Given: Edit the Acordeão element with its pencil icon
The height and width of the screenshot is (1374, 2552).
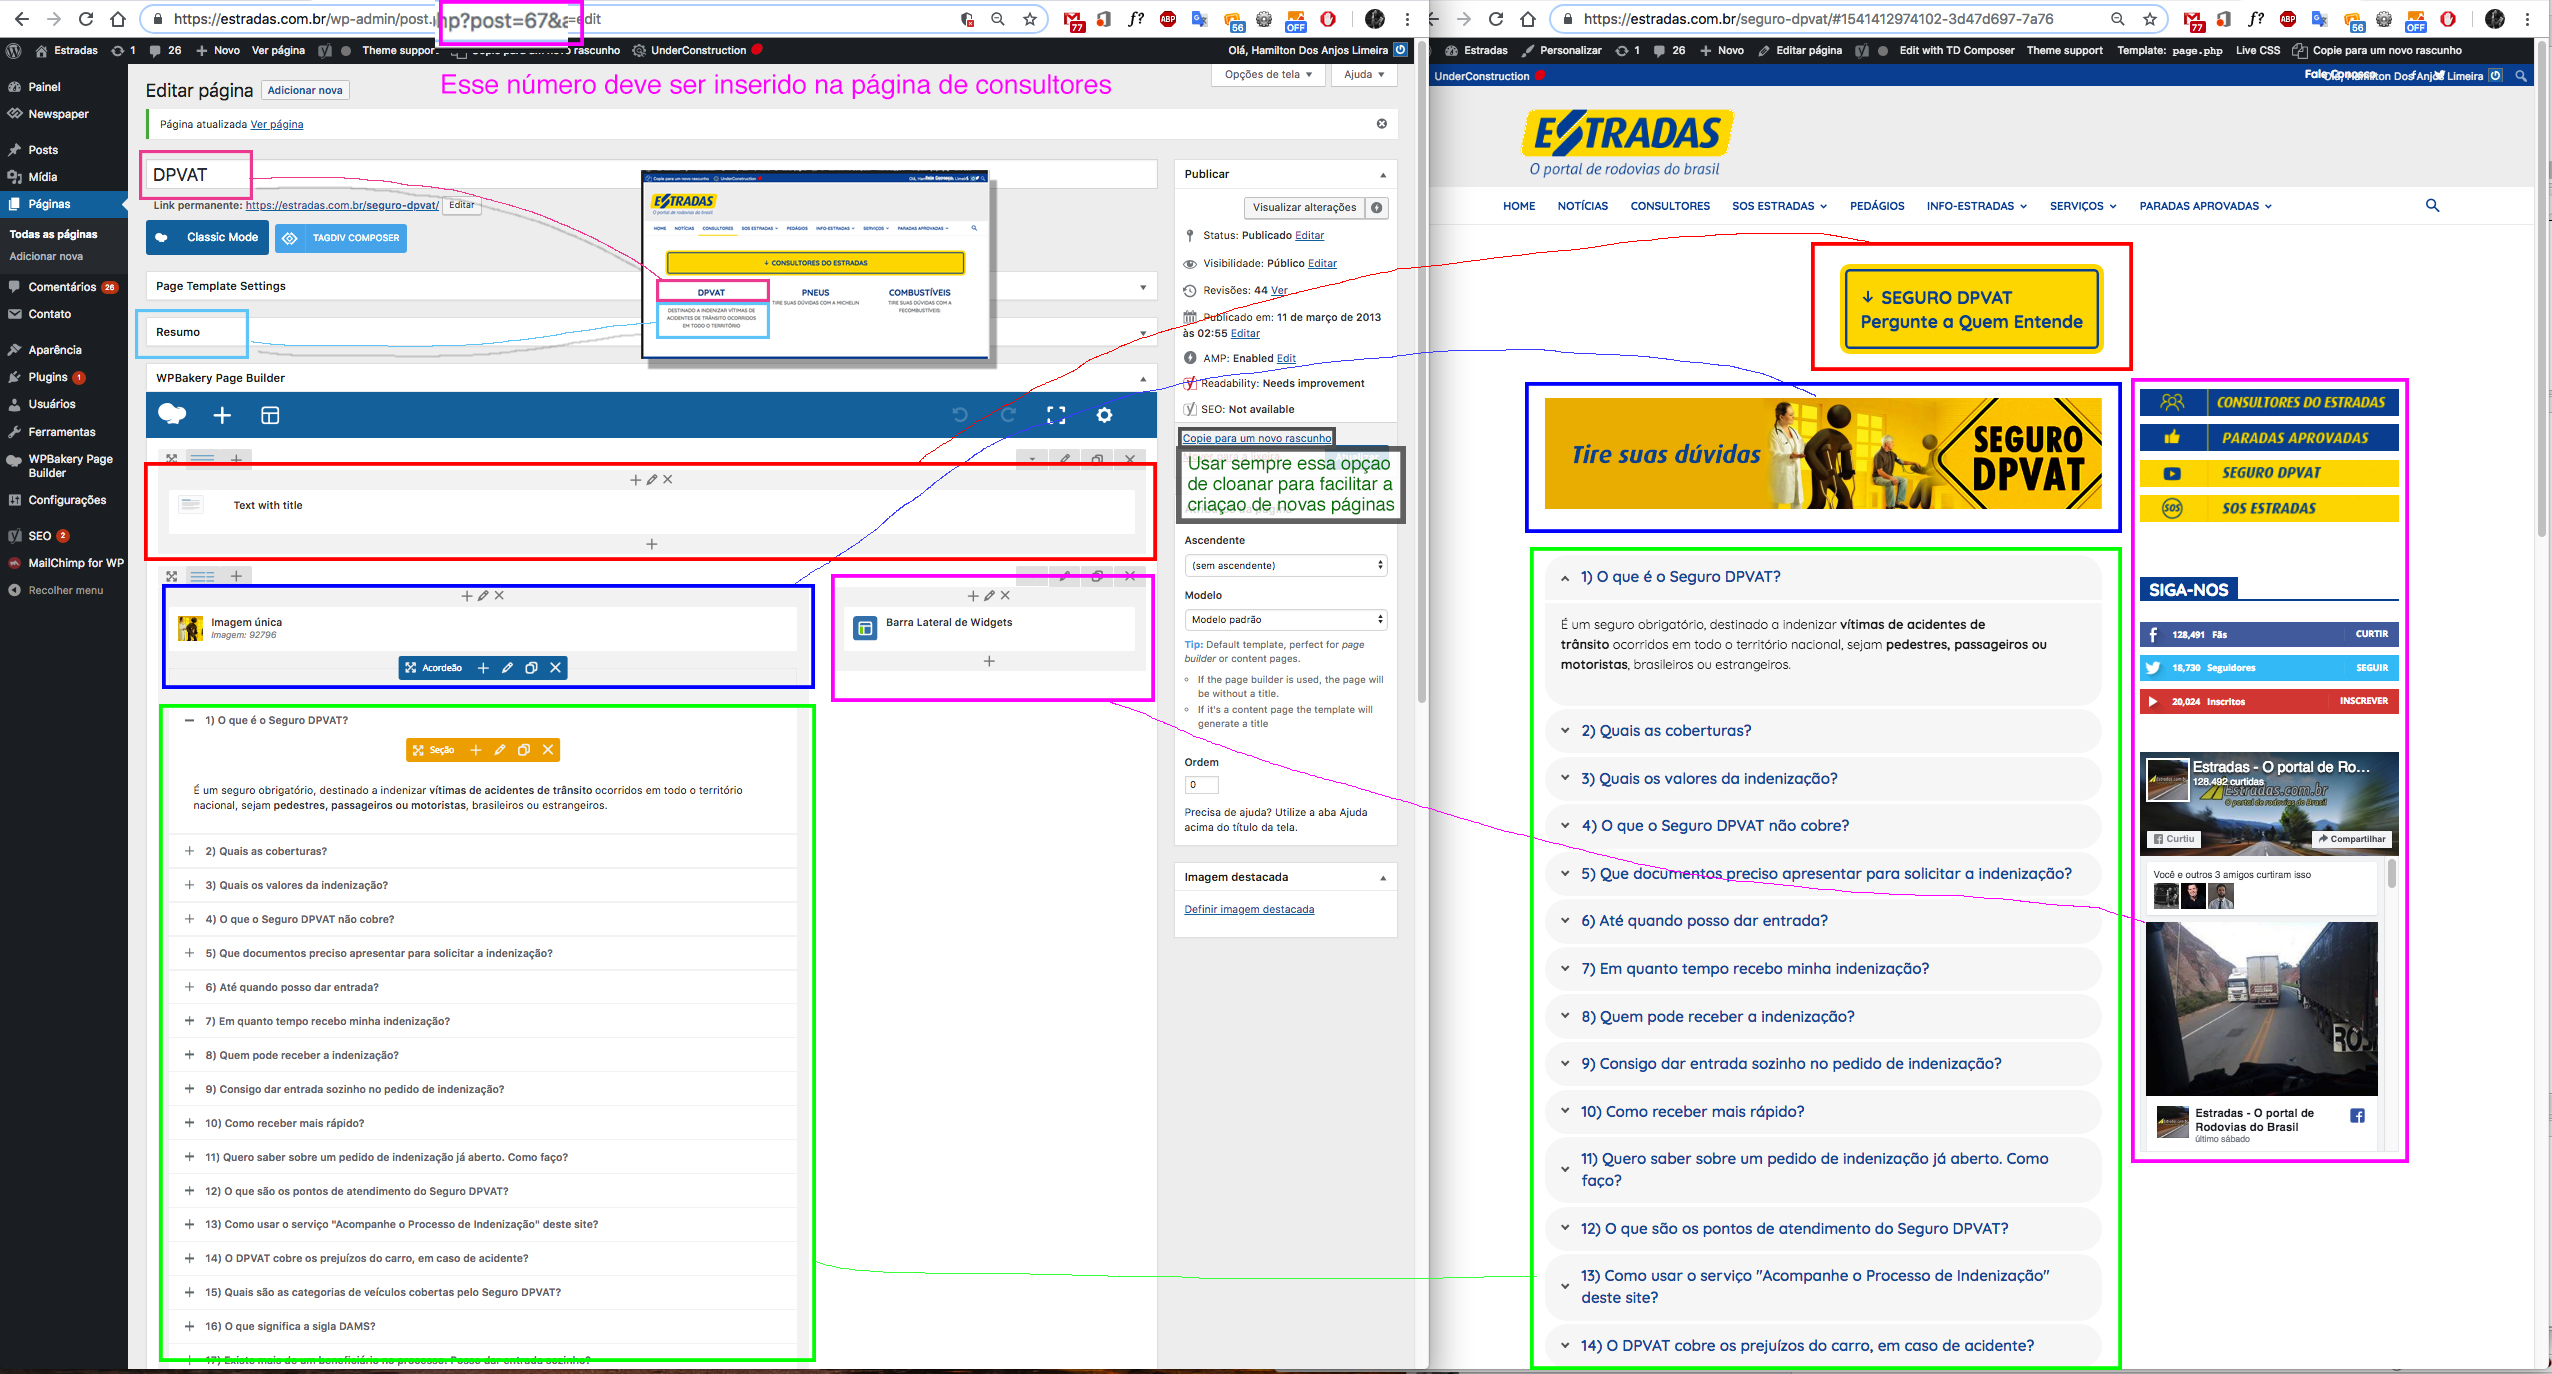Looking at the screenshot, I should pos(507,667).
